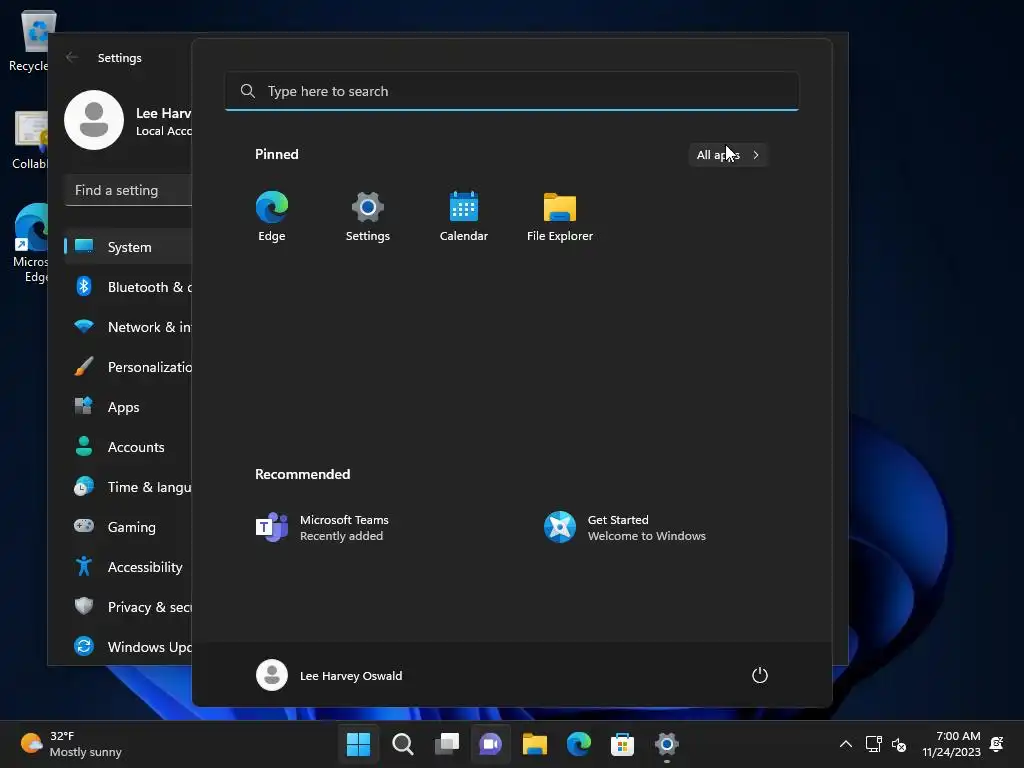
Task: Show hidden tray icons chevron
Action: [846, 744]
